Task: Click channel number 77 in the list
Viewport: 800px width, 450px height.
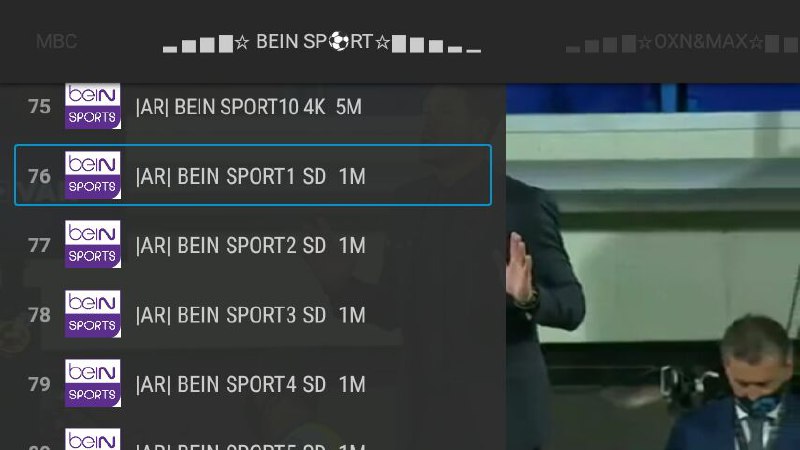Action: (x=39, y=245)
